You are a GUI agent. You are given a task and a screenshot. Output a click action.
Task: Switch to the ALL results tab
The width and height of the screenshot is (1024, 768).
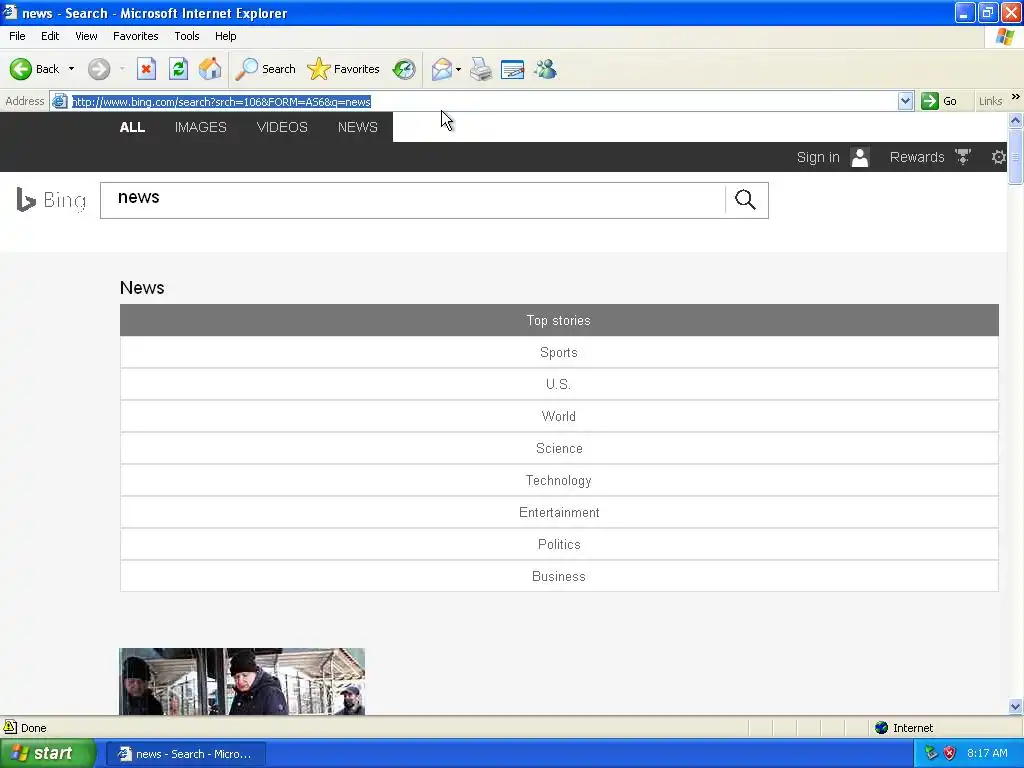click(x=132, y=127)
